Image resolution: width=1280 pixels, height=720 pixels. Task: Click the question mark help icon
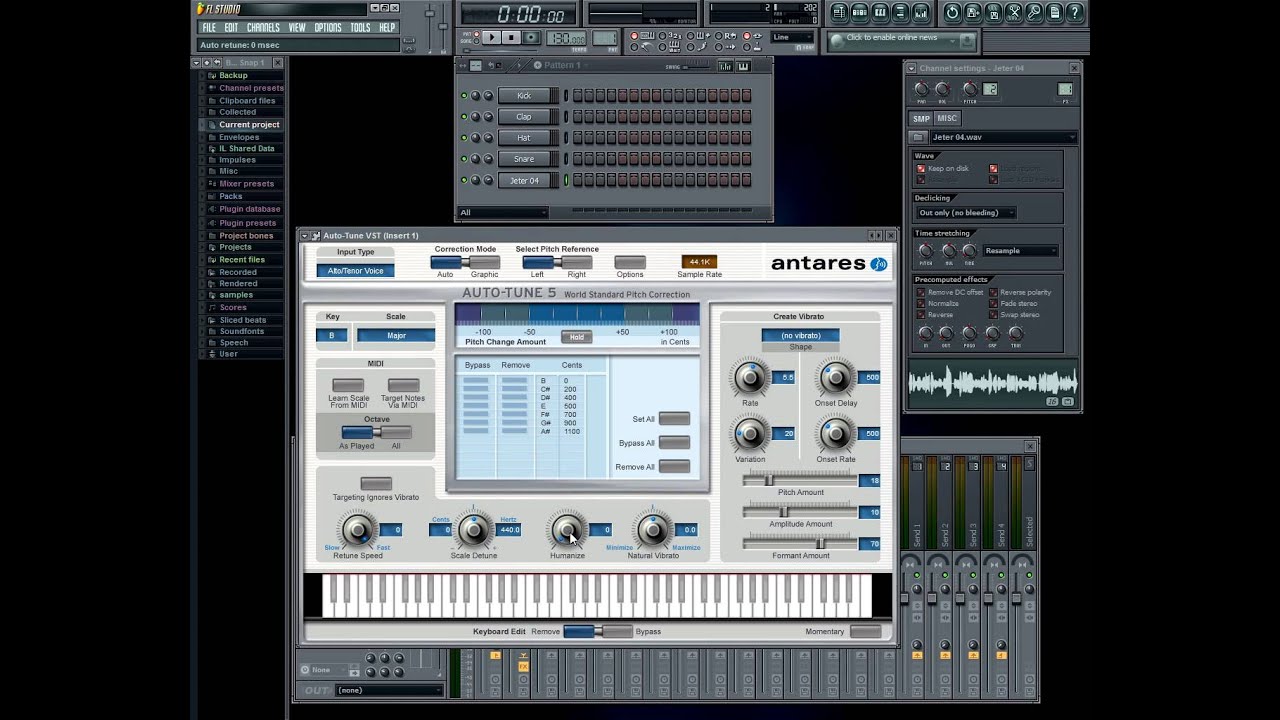tap(1075, 12)
